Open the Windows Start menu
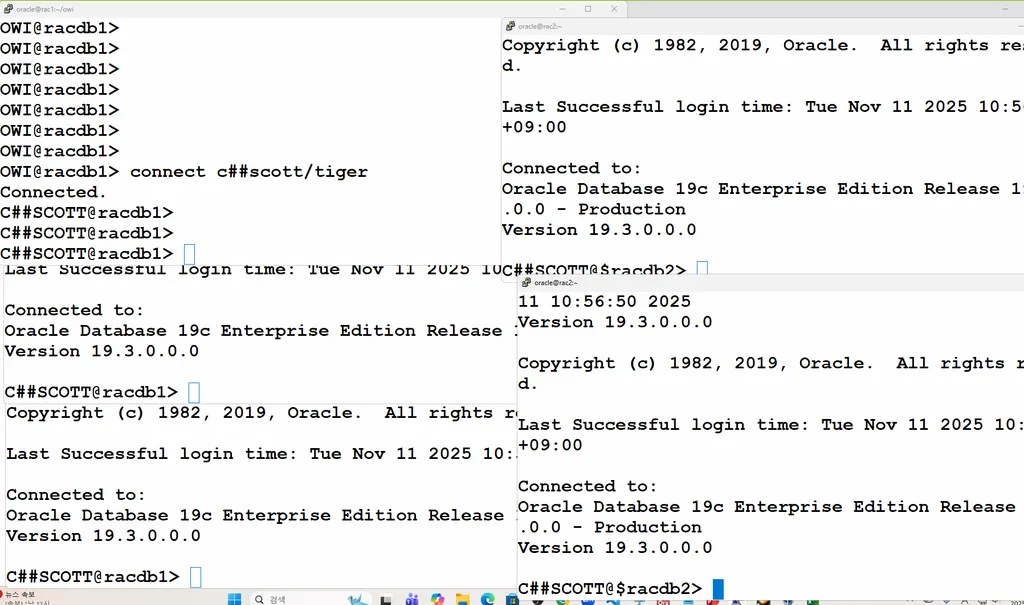The image size is (1024, 605). [x=234, y=599]
